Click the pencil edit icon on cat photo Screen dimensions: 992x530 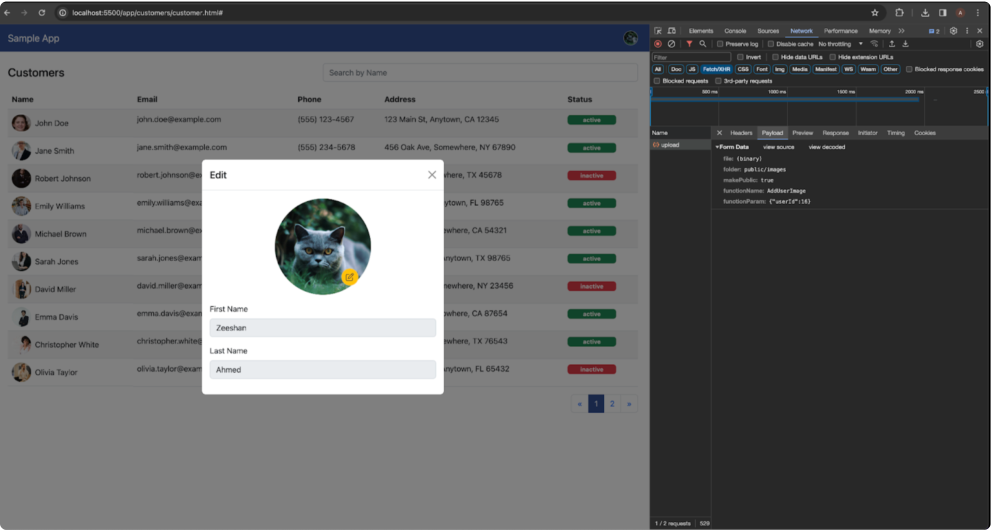350,277
